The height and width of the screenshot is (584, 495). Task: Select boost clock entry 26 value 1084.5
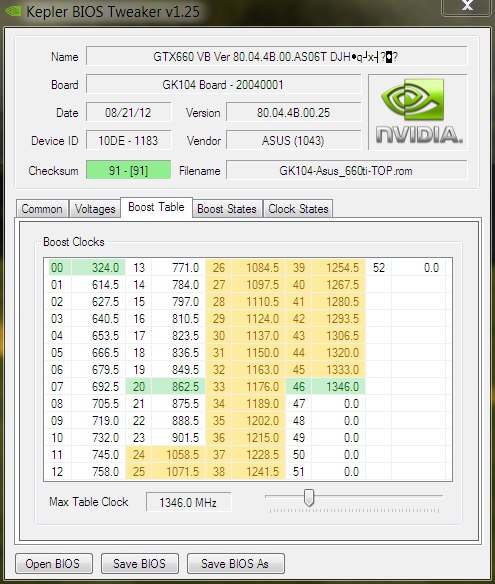[258, 267]
